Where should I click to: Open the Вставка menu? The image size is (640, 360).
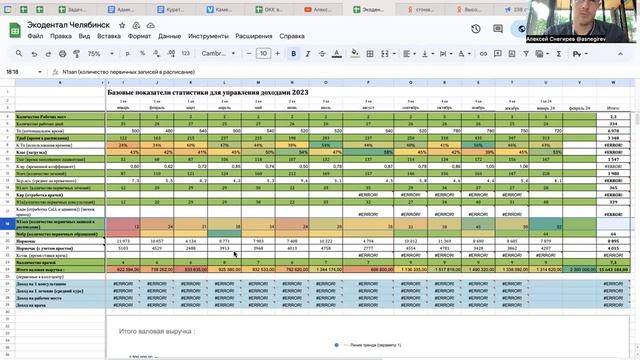pyautogui.click(x=109, y=36)
